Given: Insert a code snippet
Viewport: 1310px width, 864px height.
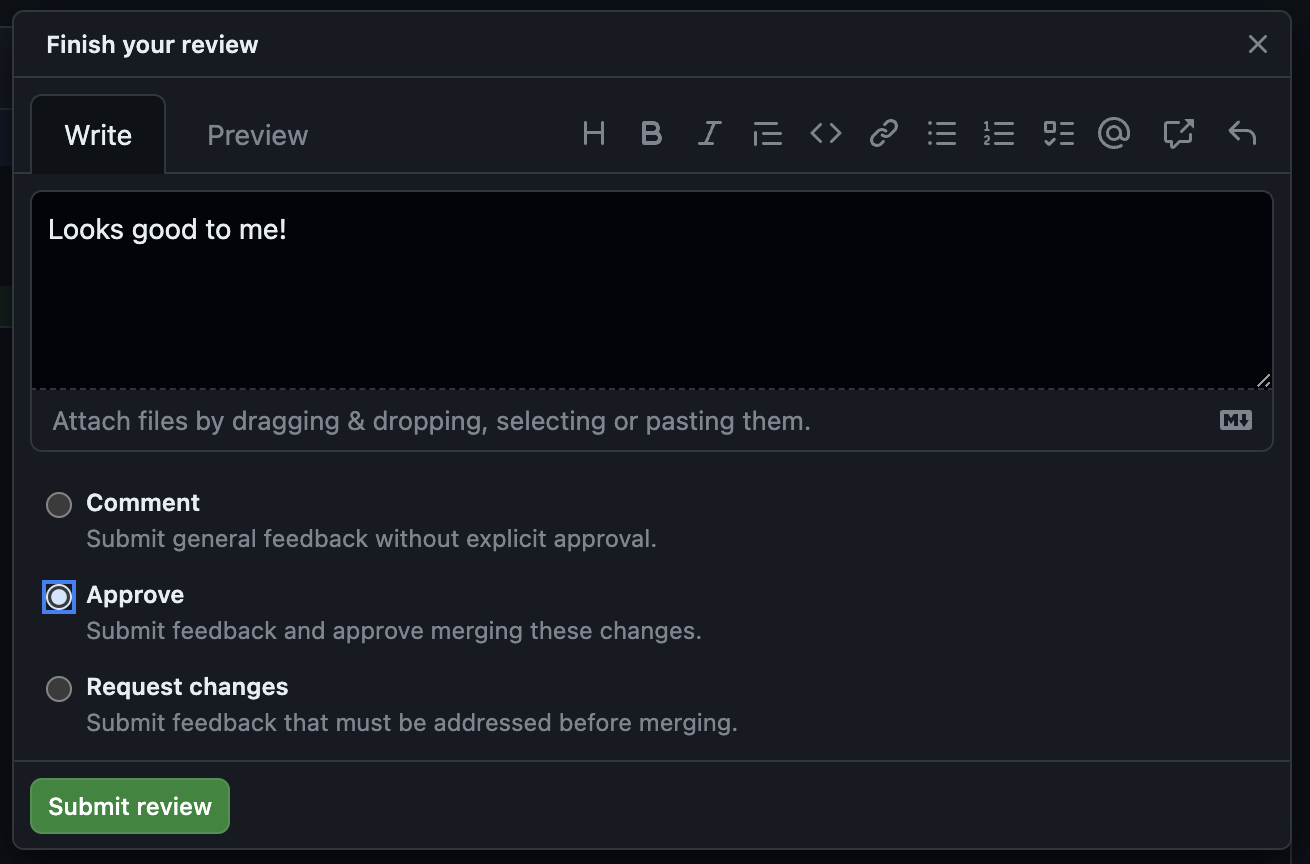Looking at the screenshot, I should click(825, 133).
